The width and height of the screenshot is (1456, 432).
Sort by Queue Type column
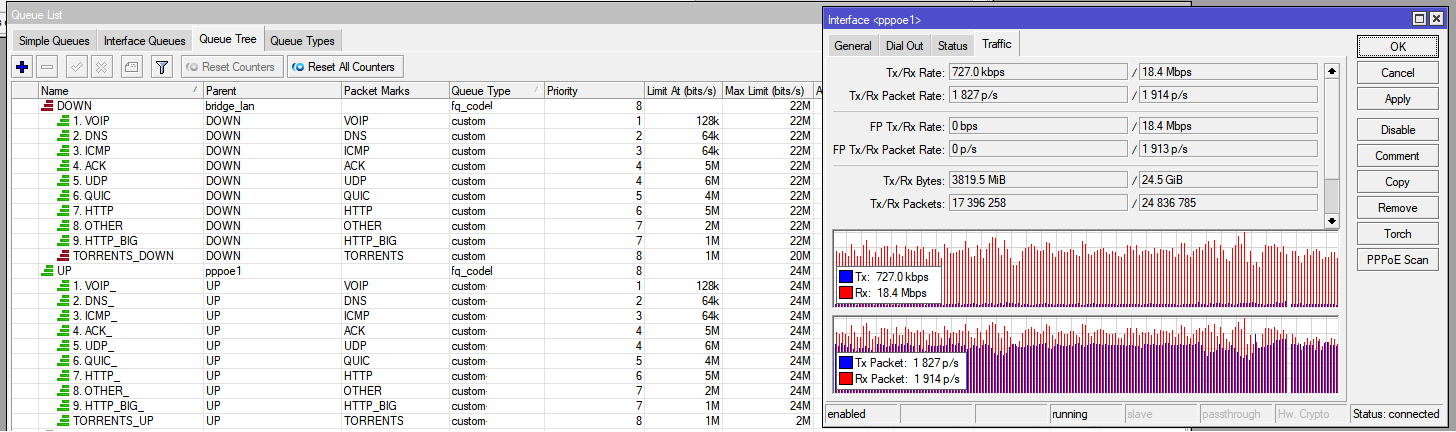496,90
